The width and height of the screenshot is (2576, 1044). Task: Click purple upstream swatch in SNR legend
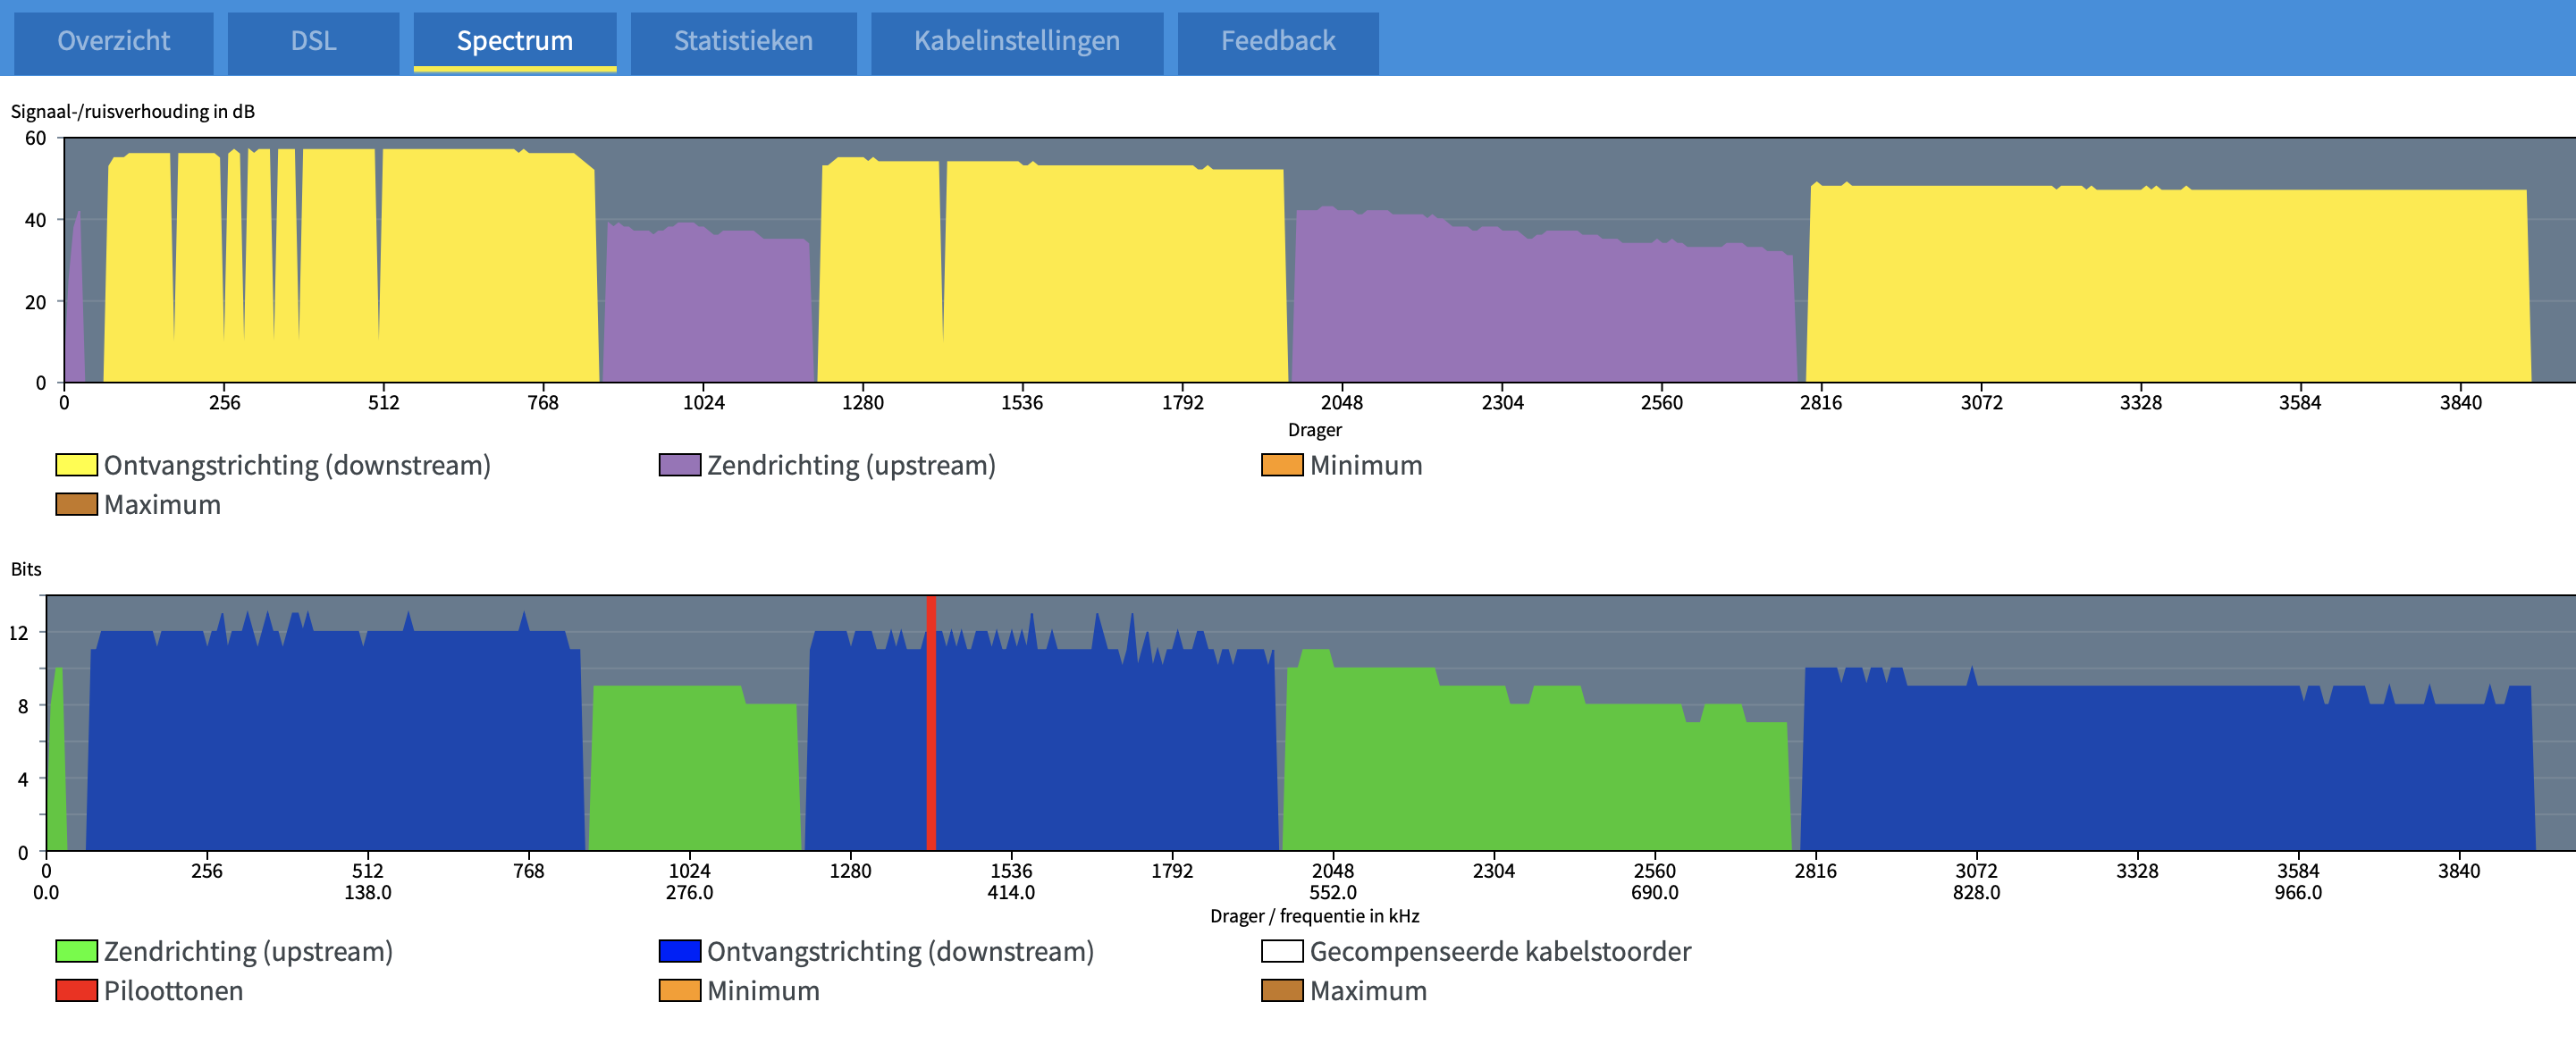[679, 465]
